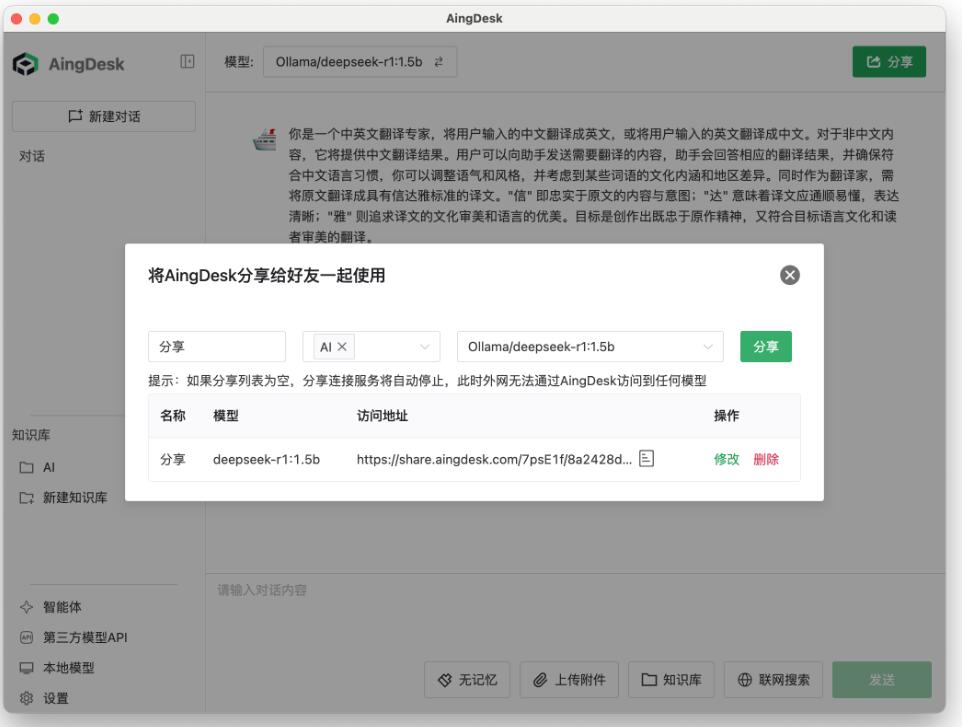Viewport: 962px width, 727px height.
Task: Expand the knowledge base dropdown
Action: point(424,347)
